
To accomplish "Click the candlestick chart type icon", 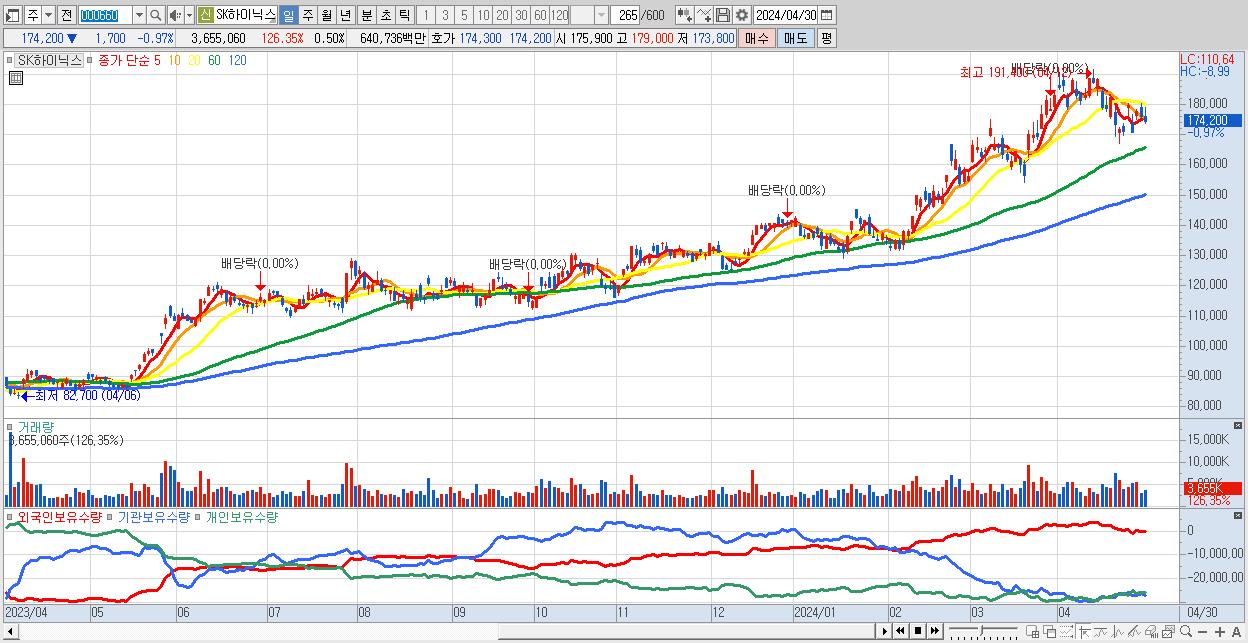I will pos(685,15).
